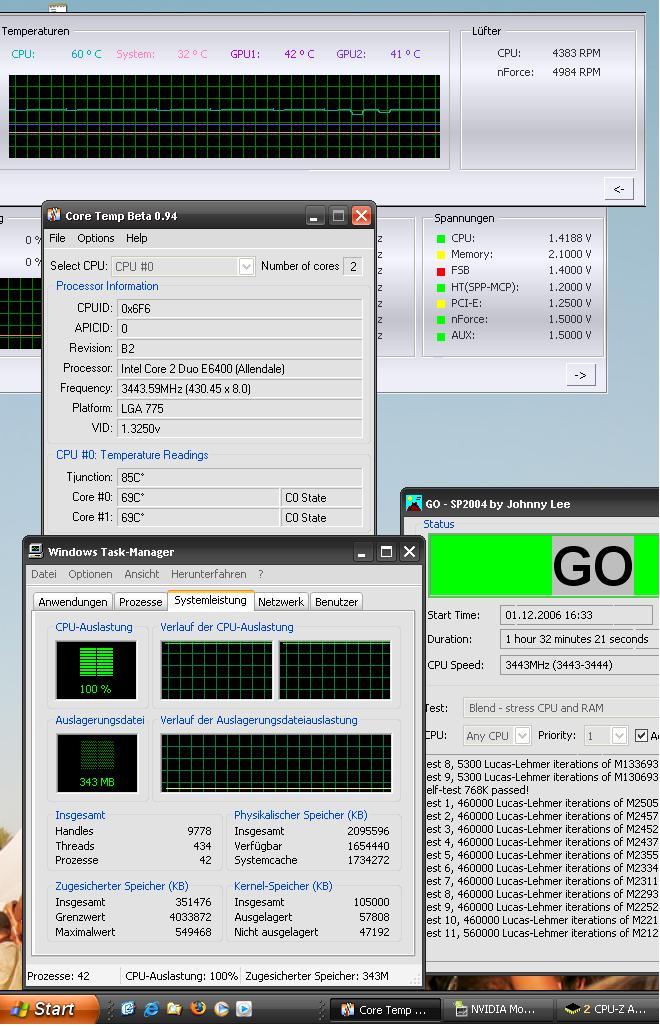Launch Internet Explorer from the quick launch
The width and height of the screenshot is (660, 1027).
tap(151, 1009)
